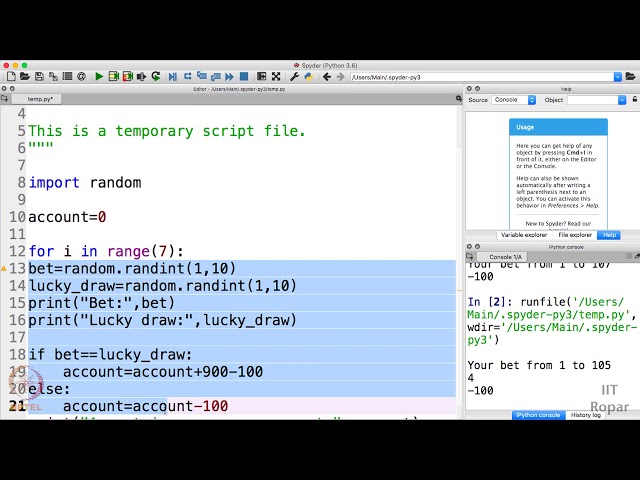The image size is (640, 480).
Task: Click the browse tabs icon in IPython console
Action: tap(469, 256)
